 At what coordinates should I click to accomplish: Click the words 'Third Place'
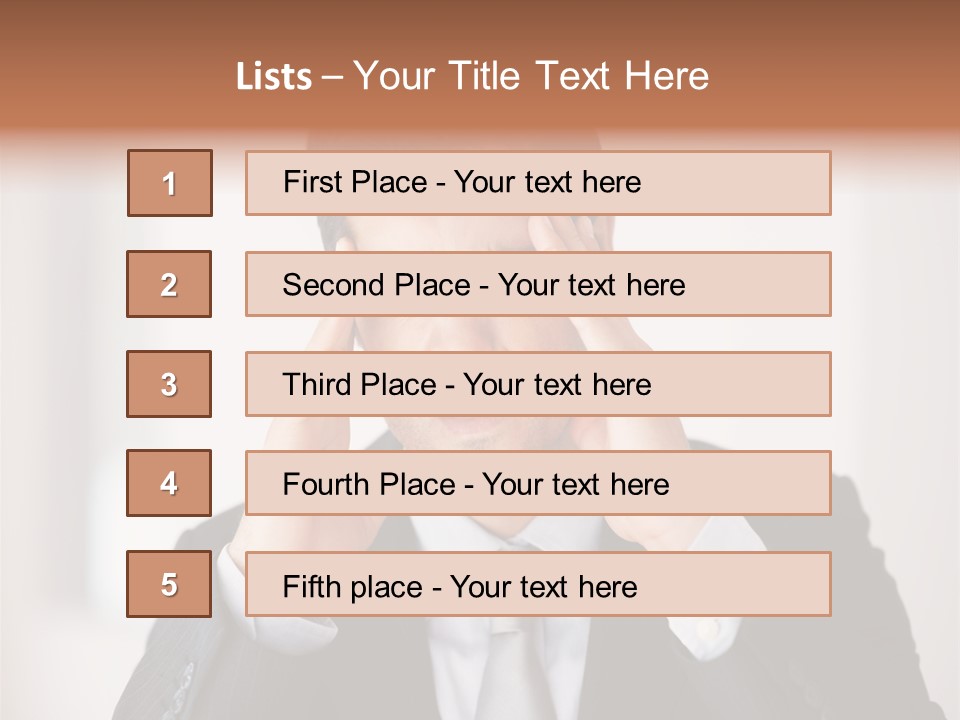359,384
